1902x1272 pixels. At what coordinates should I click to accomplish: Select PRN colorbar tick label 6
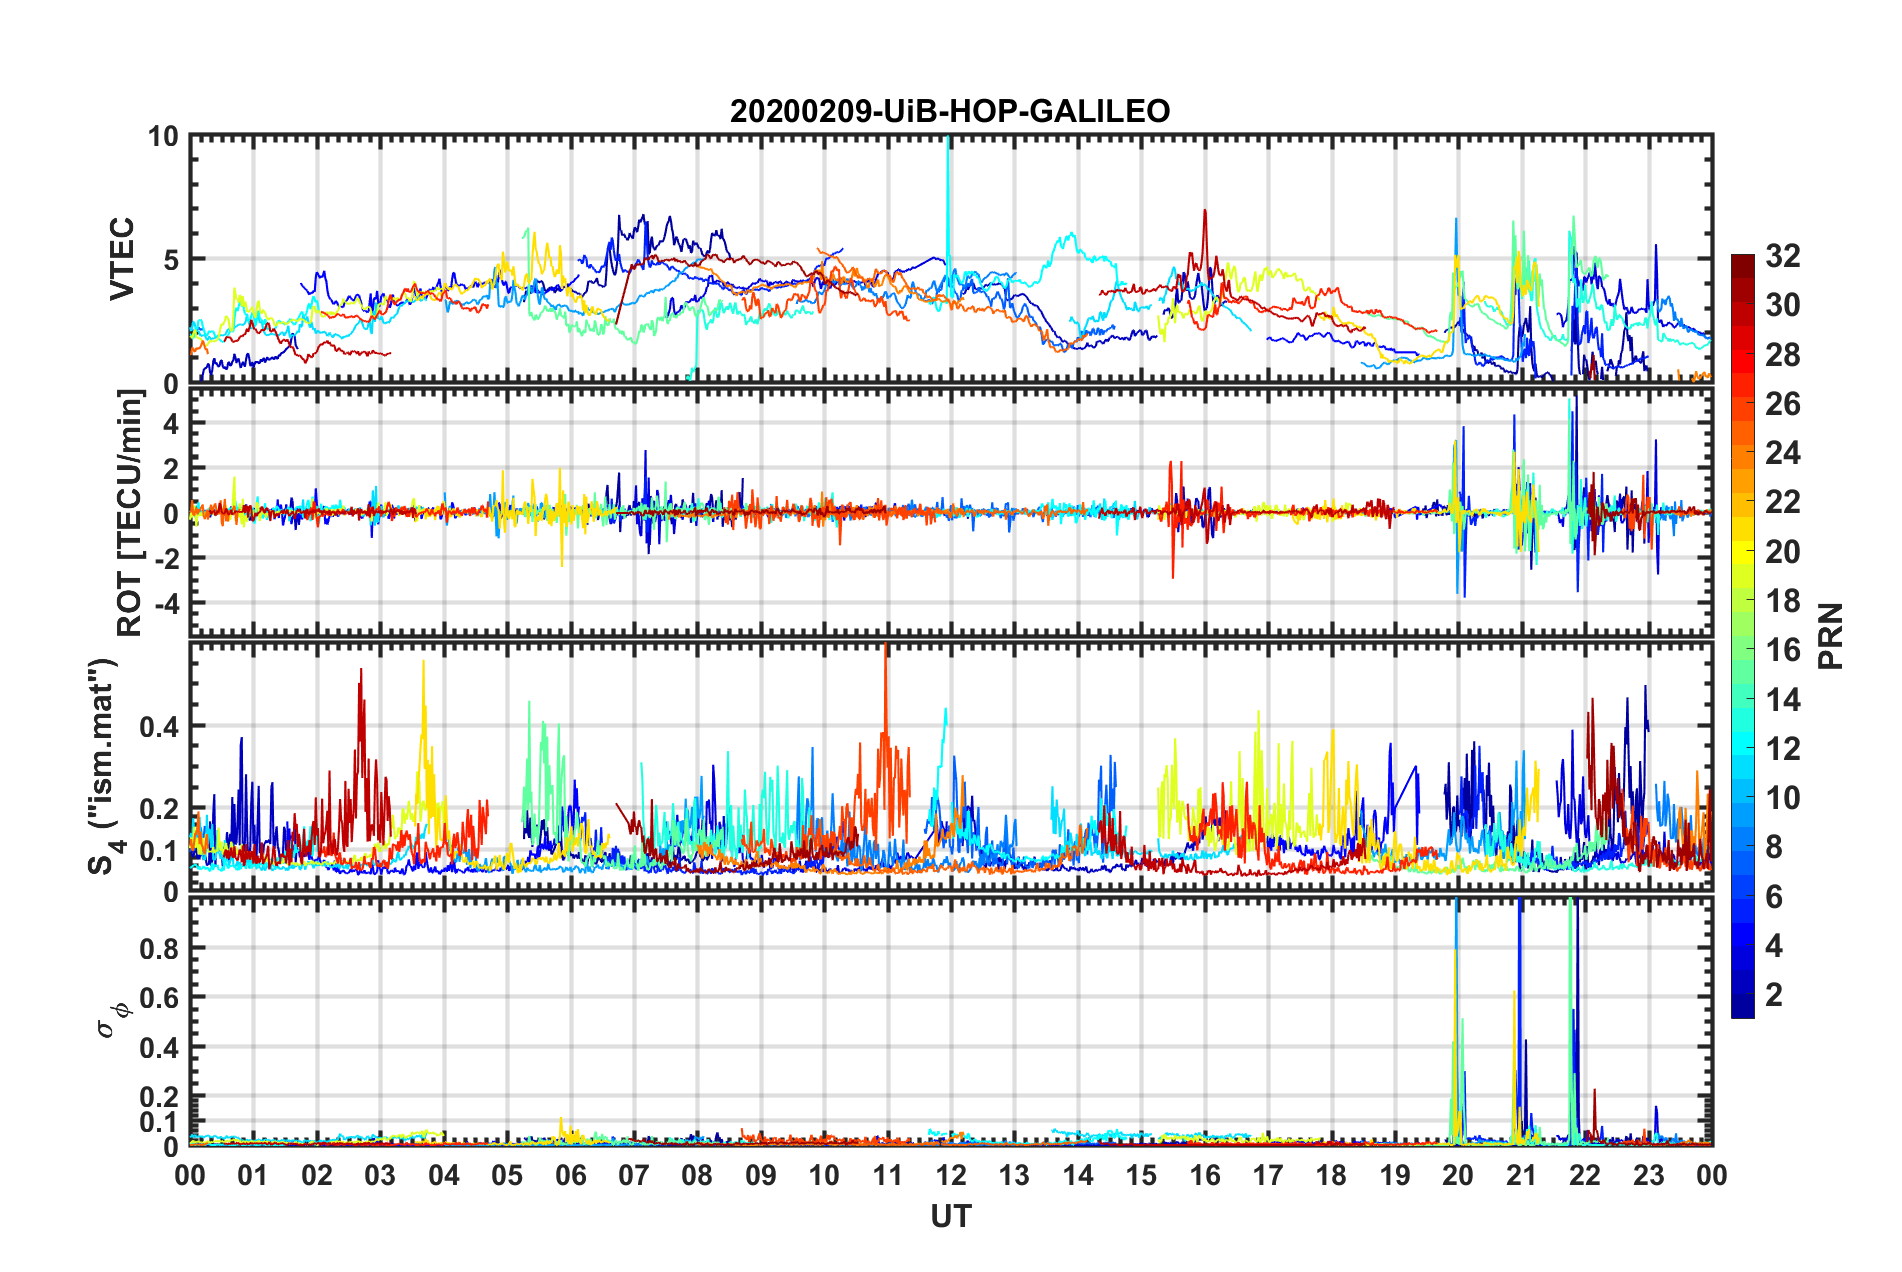point(1774,897)
